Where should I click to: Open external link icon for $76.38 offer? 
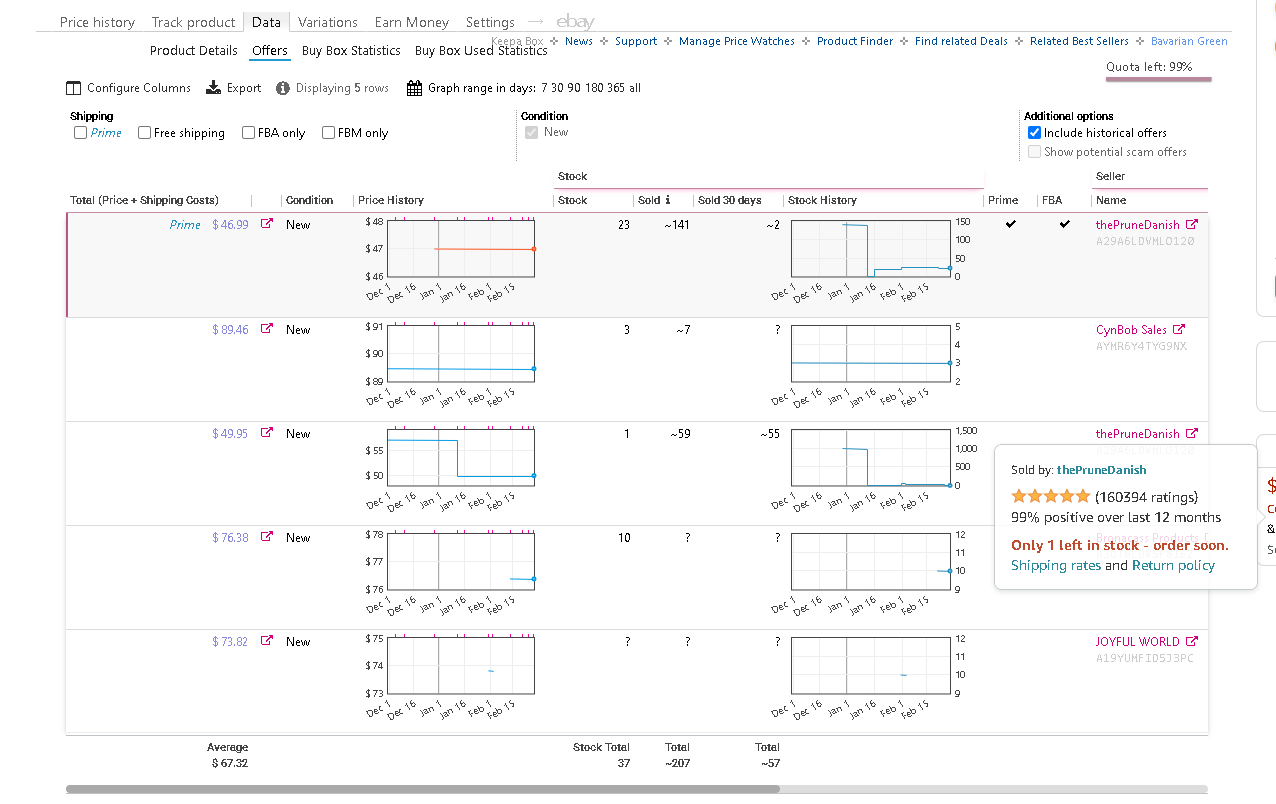coord(266,537)
